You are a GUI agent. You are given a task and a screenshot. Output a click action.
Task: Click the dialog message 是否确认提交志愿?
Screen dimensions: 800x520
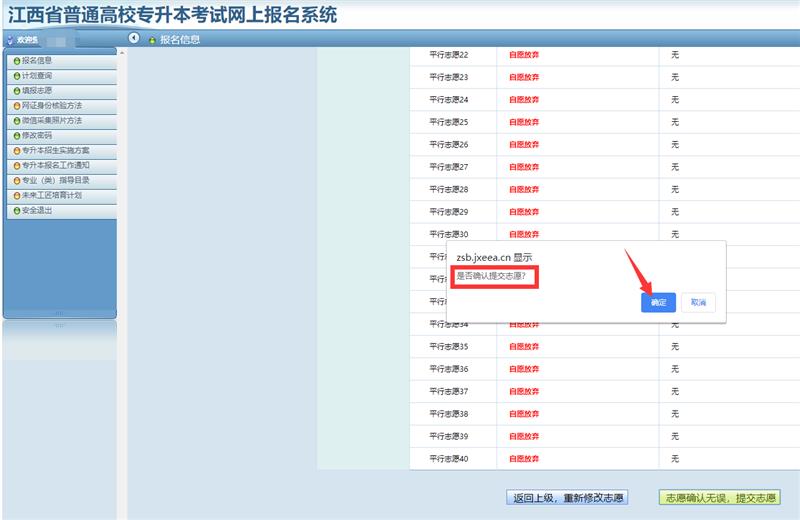pos(491,276)
